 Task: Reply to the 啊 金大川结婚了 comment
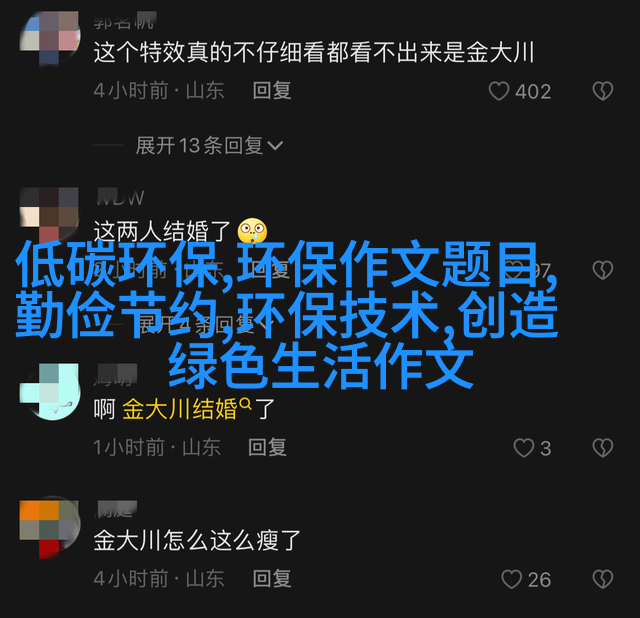pyautogui.click(x=267, y=447)
